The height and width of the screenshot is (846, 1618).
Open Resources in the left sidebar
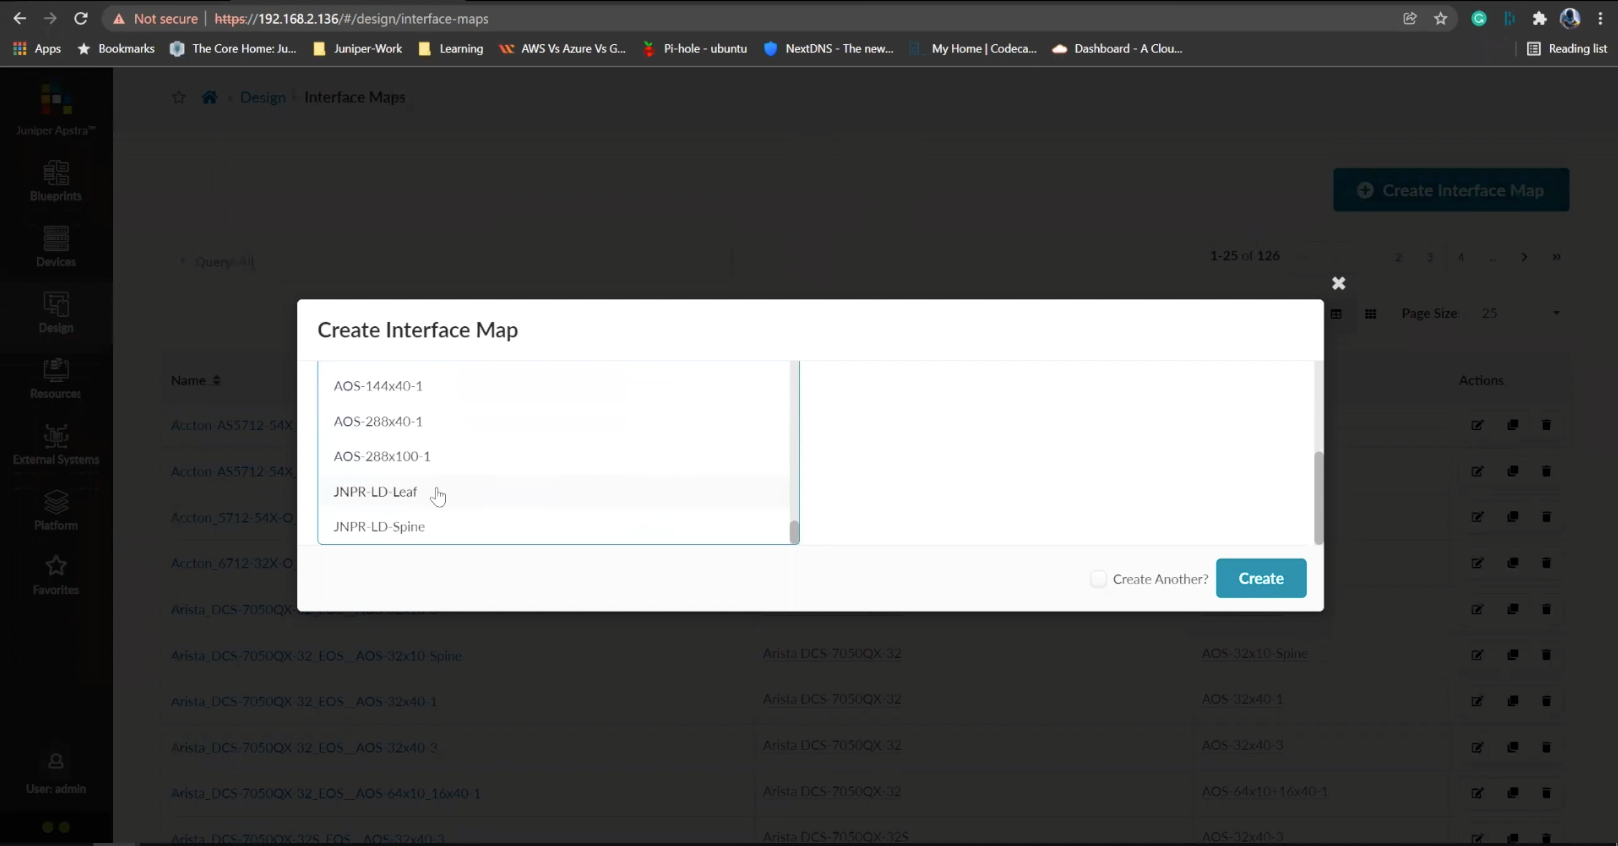[x=56, y=379]
